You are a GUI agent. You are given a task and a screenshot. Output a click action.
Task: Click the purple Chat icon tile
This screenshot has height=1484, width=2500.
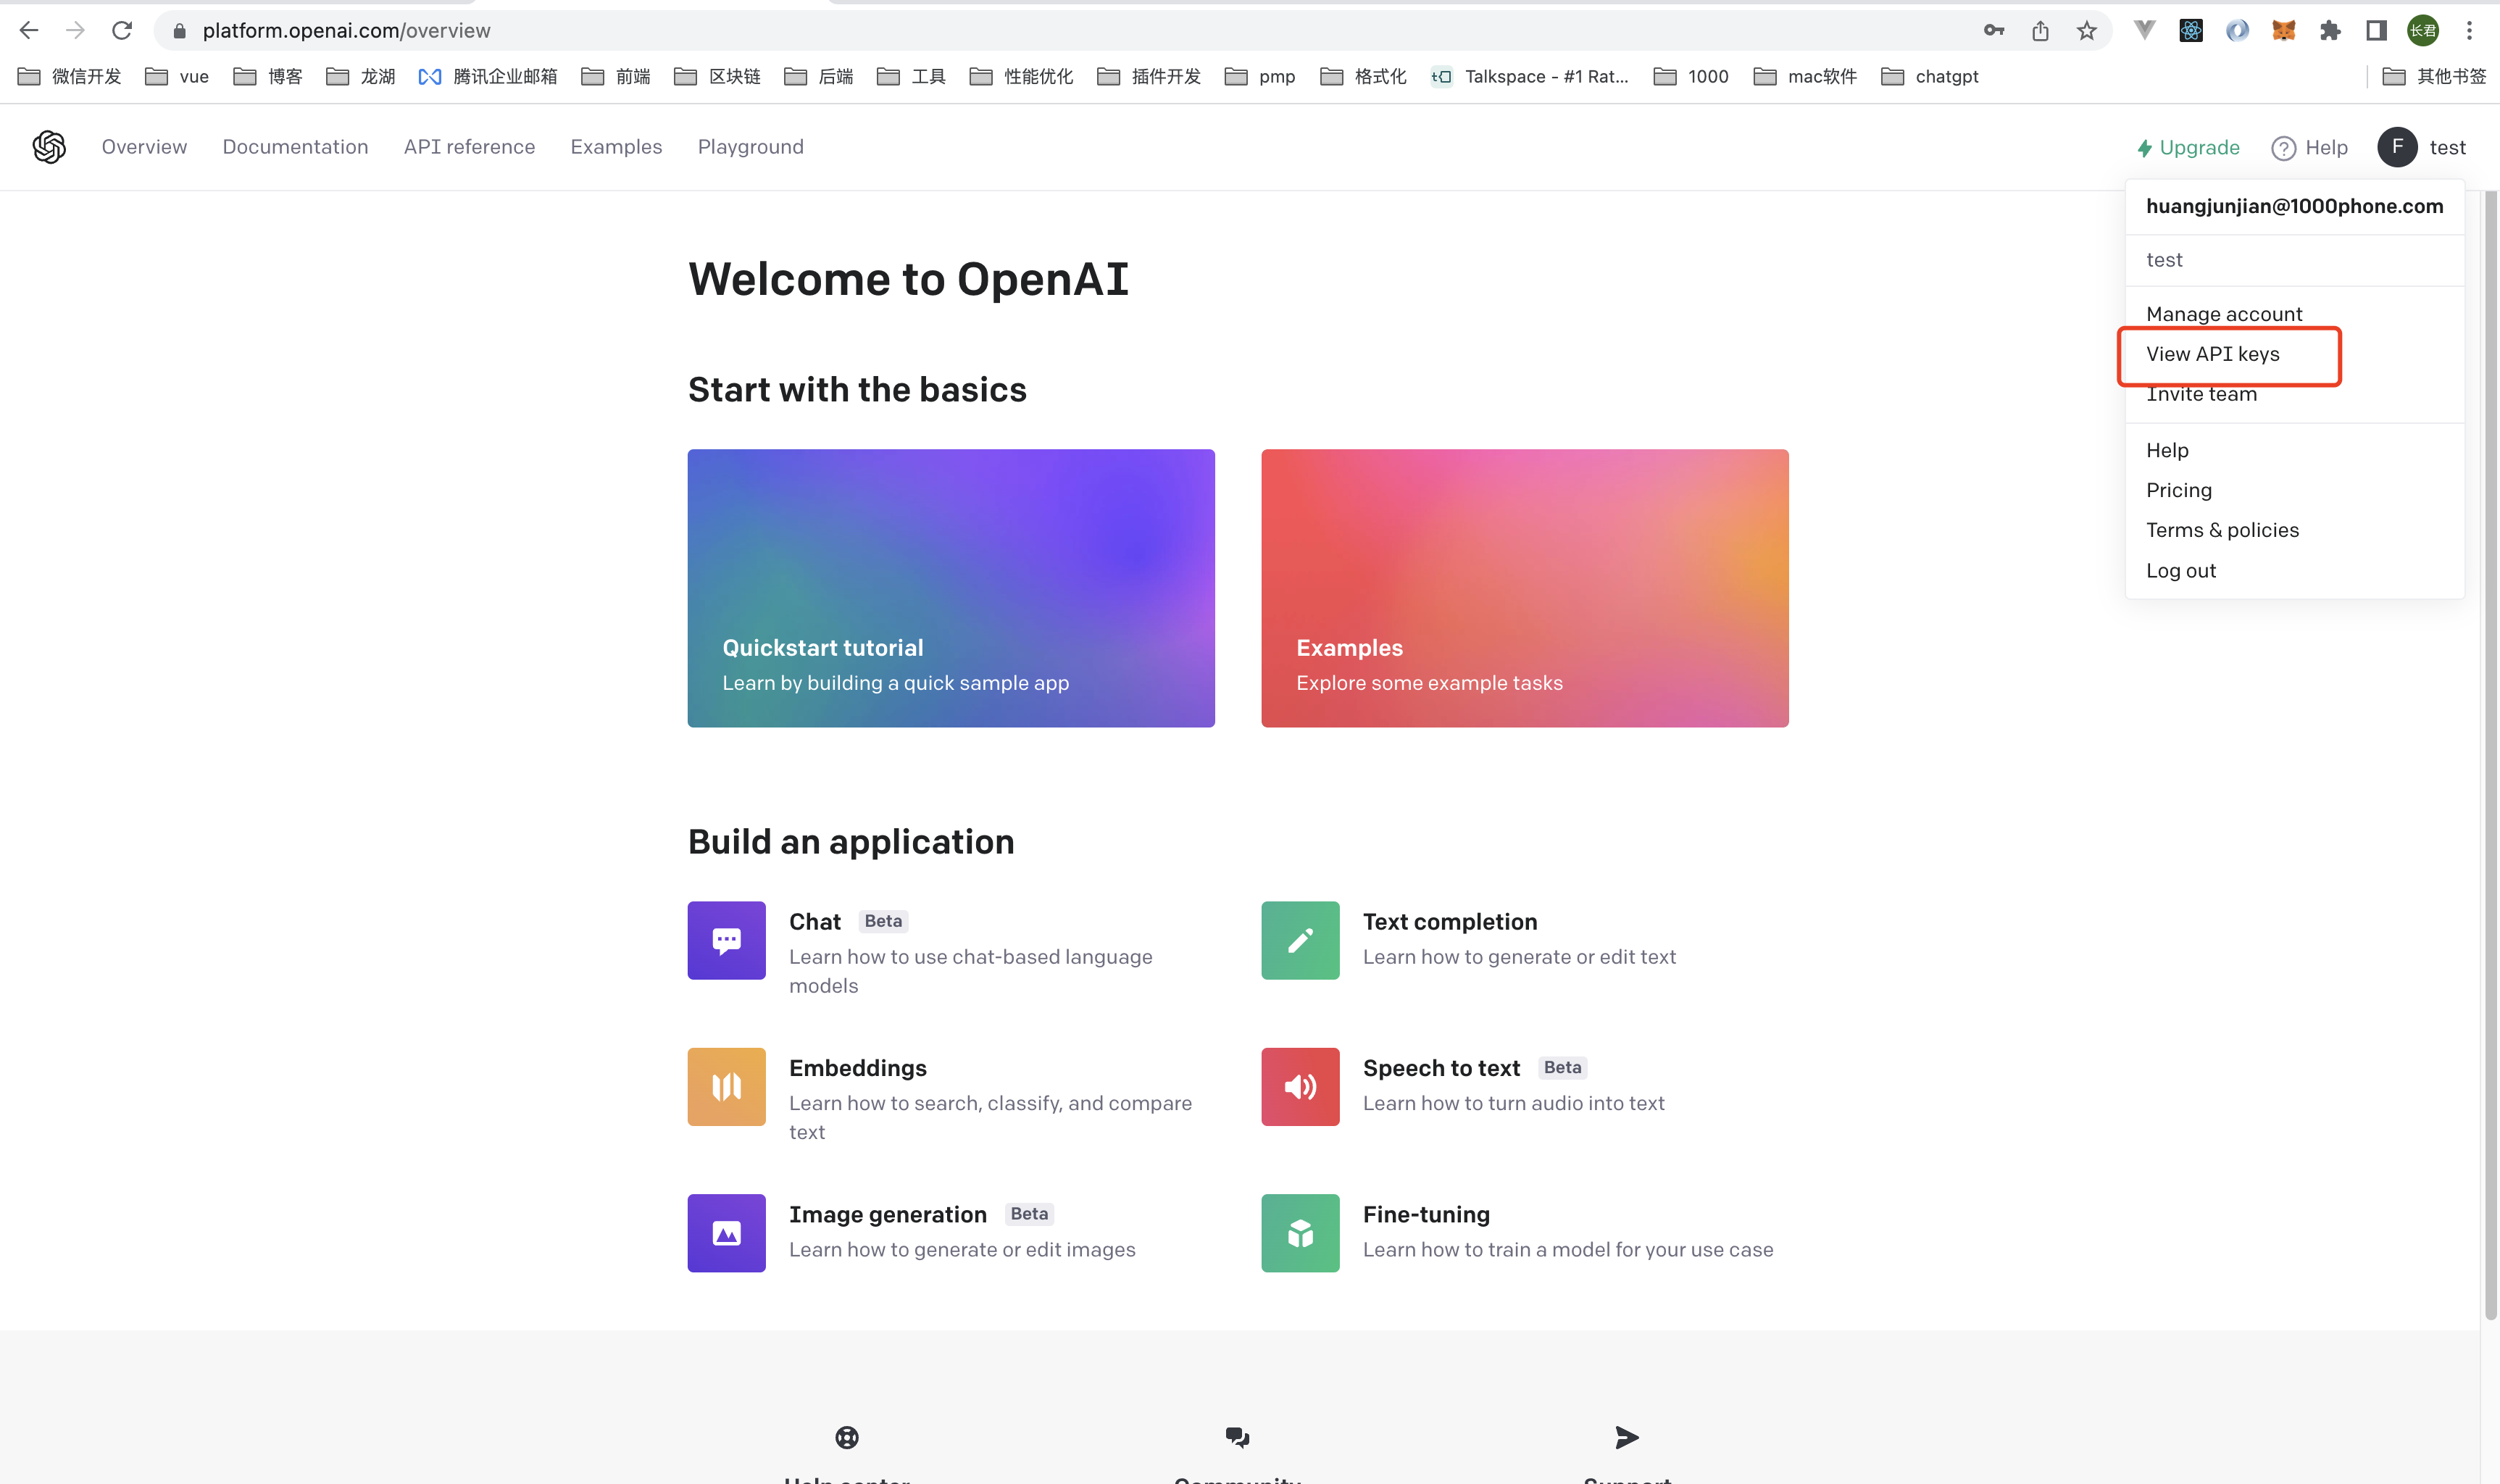(x=726, y=940)
